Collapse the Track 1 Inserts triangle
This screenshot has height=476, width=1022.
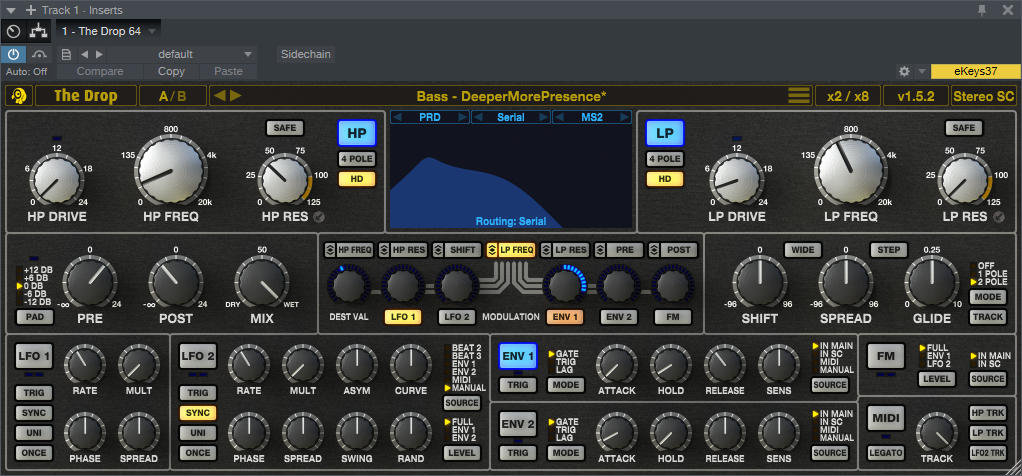point(11,10)
